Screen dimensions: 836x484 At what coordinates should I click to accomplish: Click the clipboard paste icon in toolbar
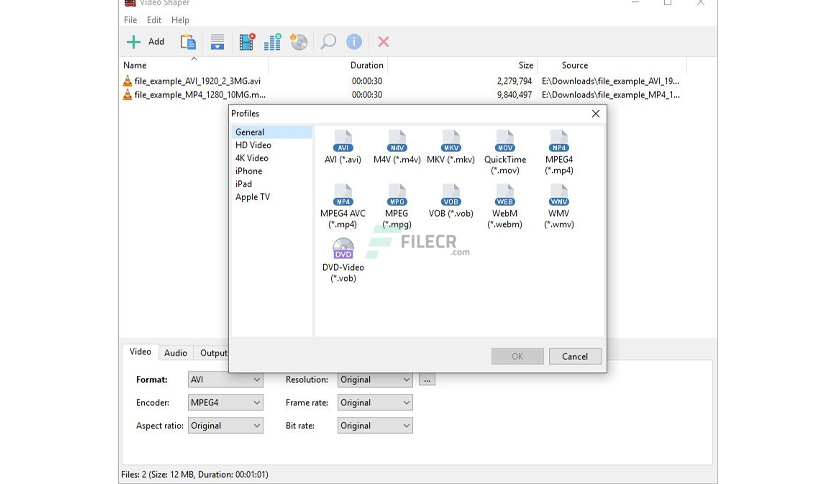(188, 42)
